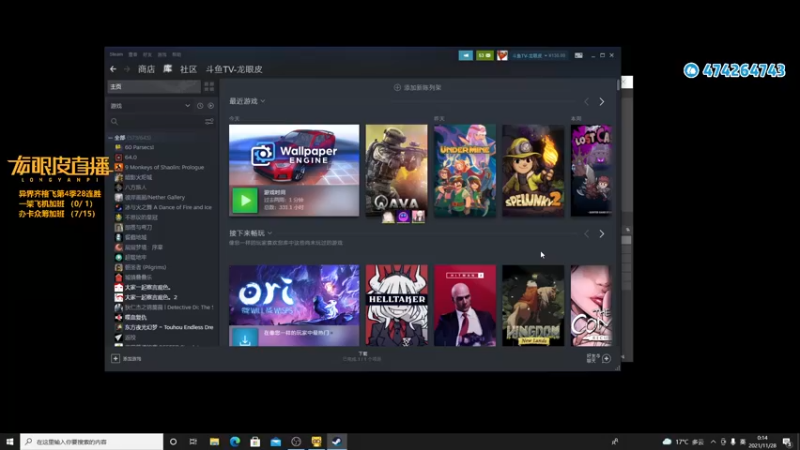The image size is (800, 450).
Task: Click the library vertical scrollbar
Action: pos(618,85)
